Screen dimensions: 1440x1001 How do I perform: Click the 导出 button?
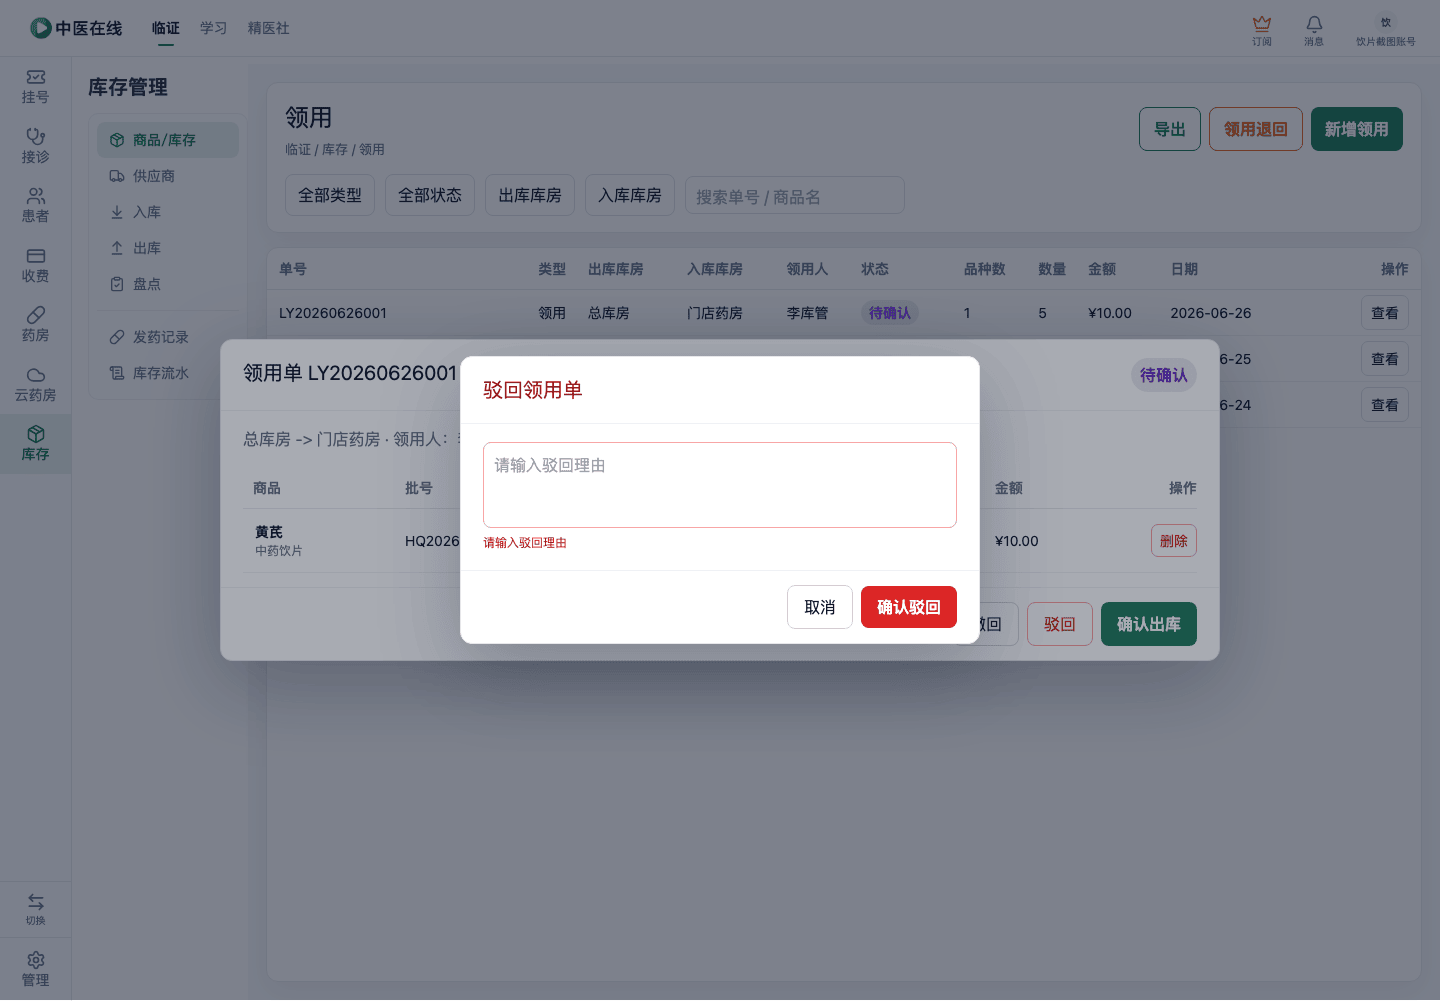pyautogui.click(x=1170, y=129)
